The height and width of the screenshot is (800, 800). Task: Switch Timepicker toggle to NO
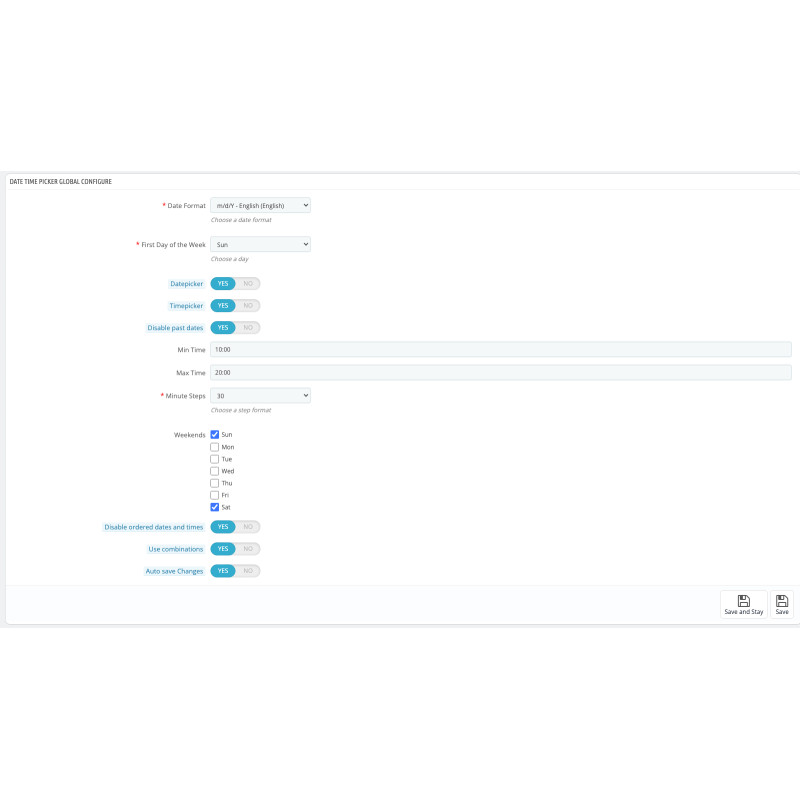(x=248, y=306)
